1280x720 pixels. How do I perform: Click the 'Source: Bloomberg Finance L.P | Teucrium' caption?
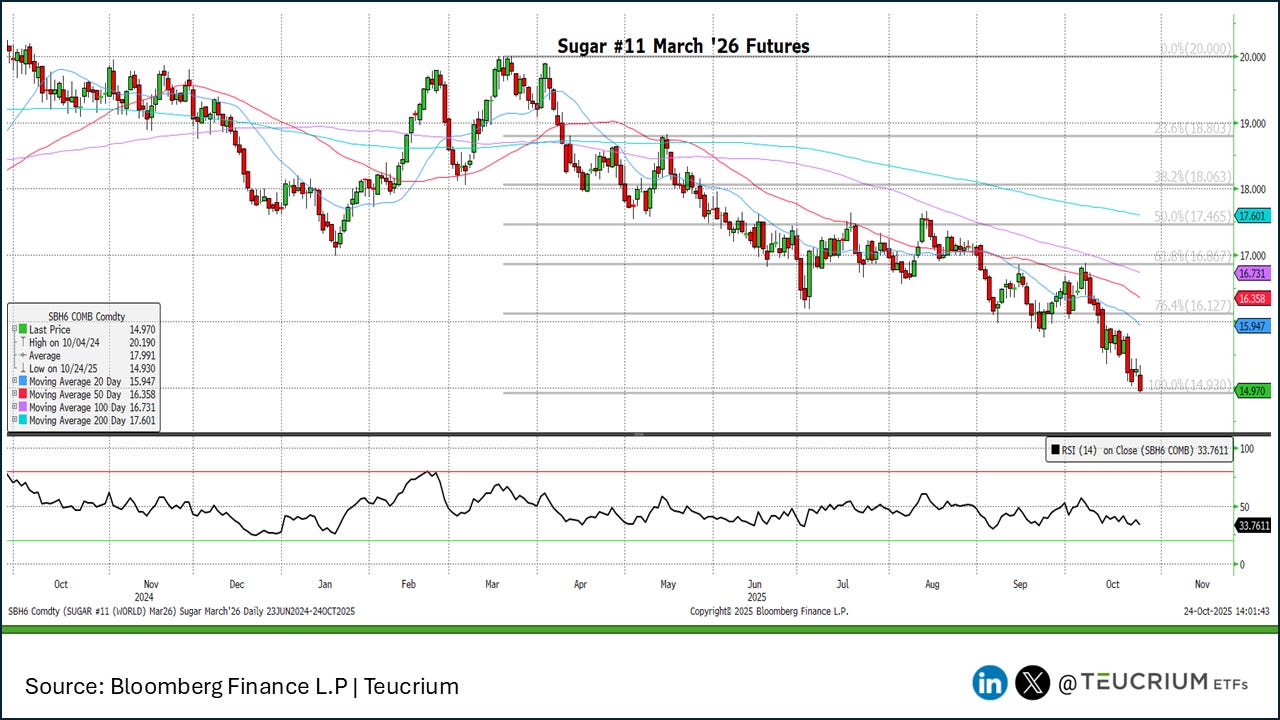[242, 687]
